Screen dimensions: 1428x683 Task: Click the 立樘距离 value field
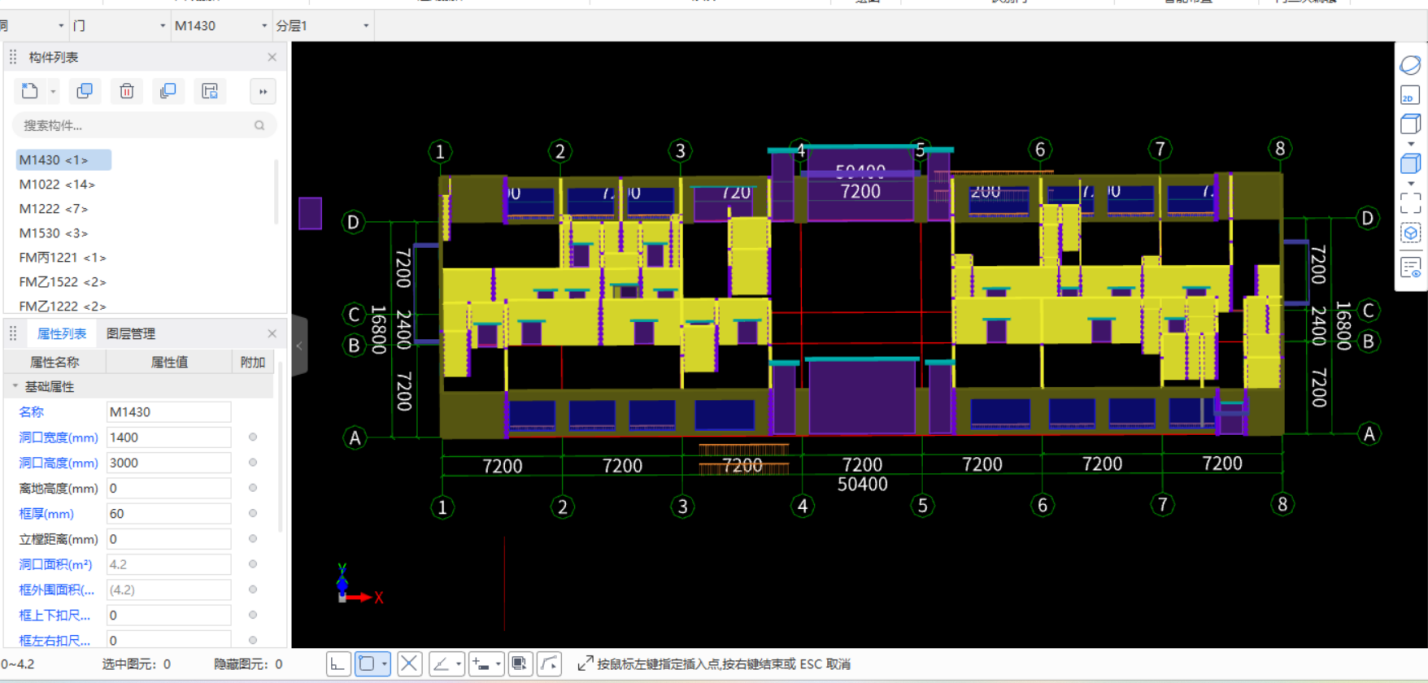pyautogui.click(x=169, y=539)
